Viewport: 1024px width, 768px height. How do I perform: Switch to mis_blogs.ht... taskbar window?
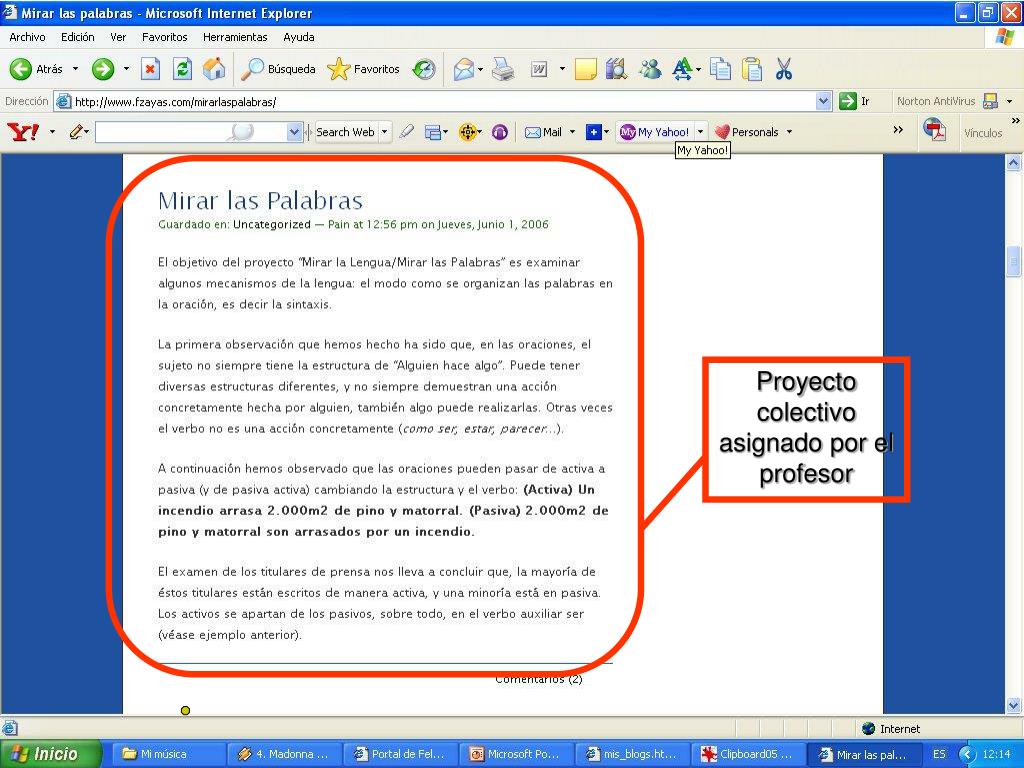[x=632, y=754]
